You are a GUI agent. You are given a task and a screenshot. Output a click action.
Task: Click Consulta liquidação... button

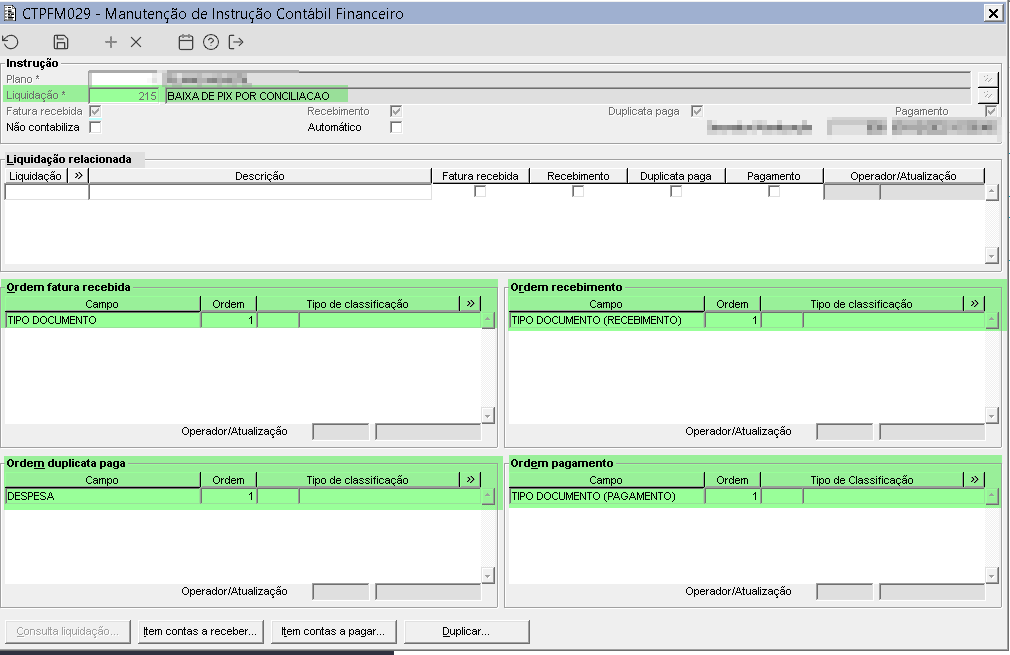pyautogui.click(x=68, y=631)
